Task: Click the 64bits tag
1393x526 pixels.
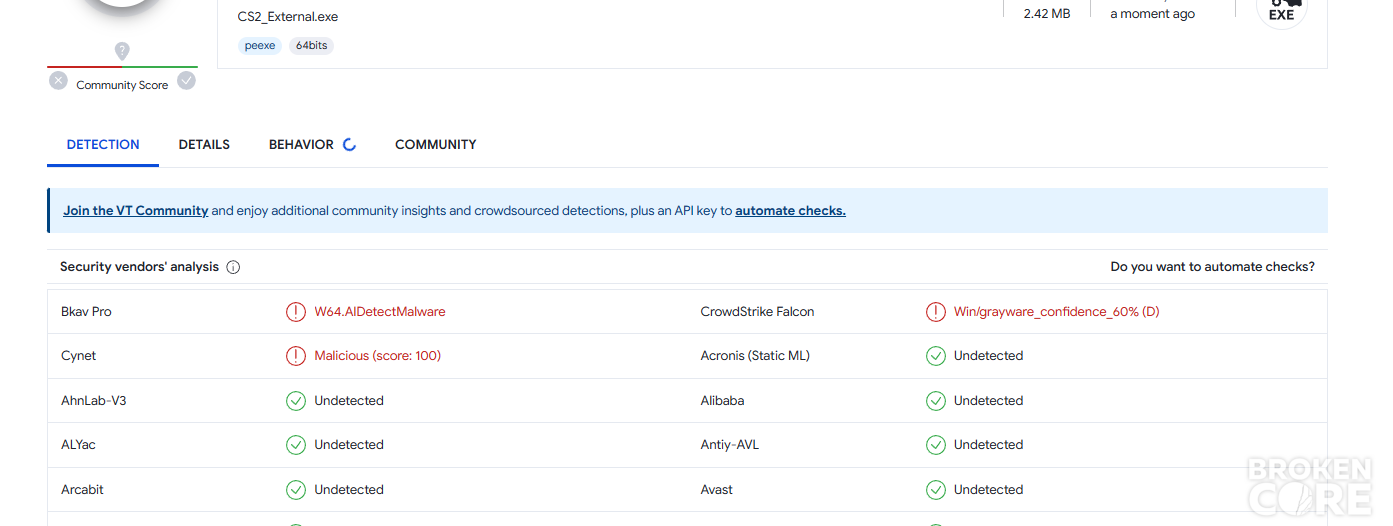Action: (311, 46)
